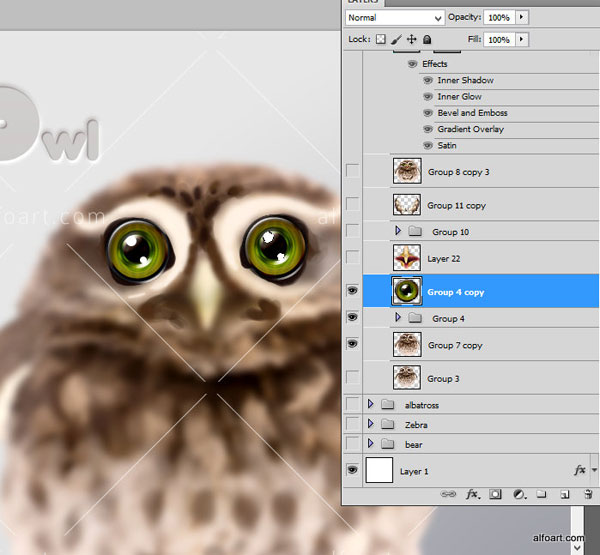Add a layer mask
The width and height of the screenshot is (600, 555).
(x=495, y=494)
